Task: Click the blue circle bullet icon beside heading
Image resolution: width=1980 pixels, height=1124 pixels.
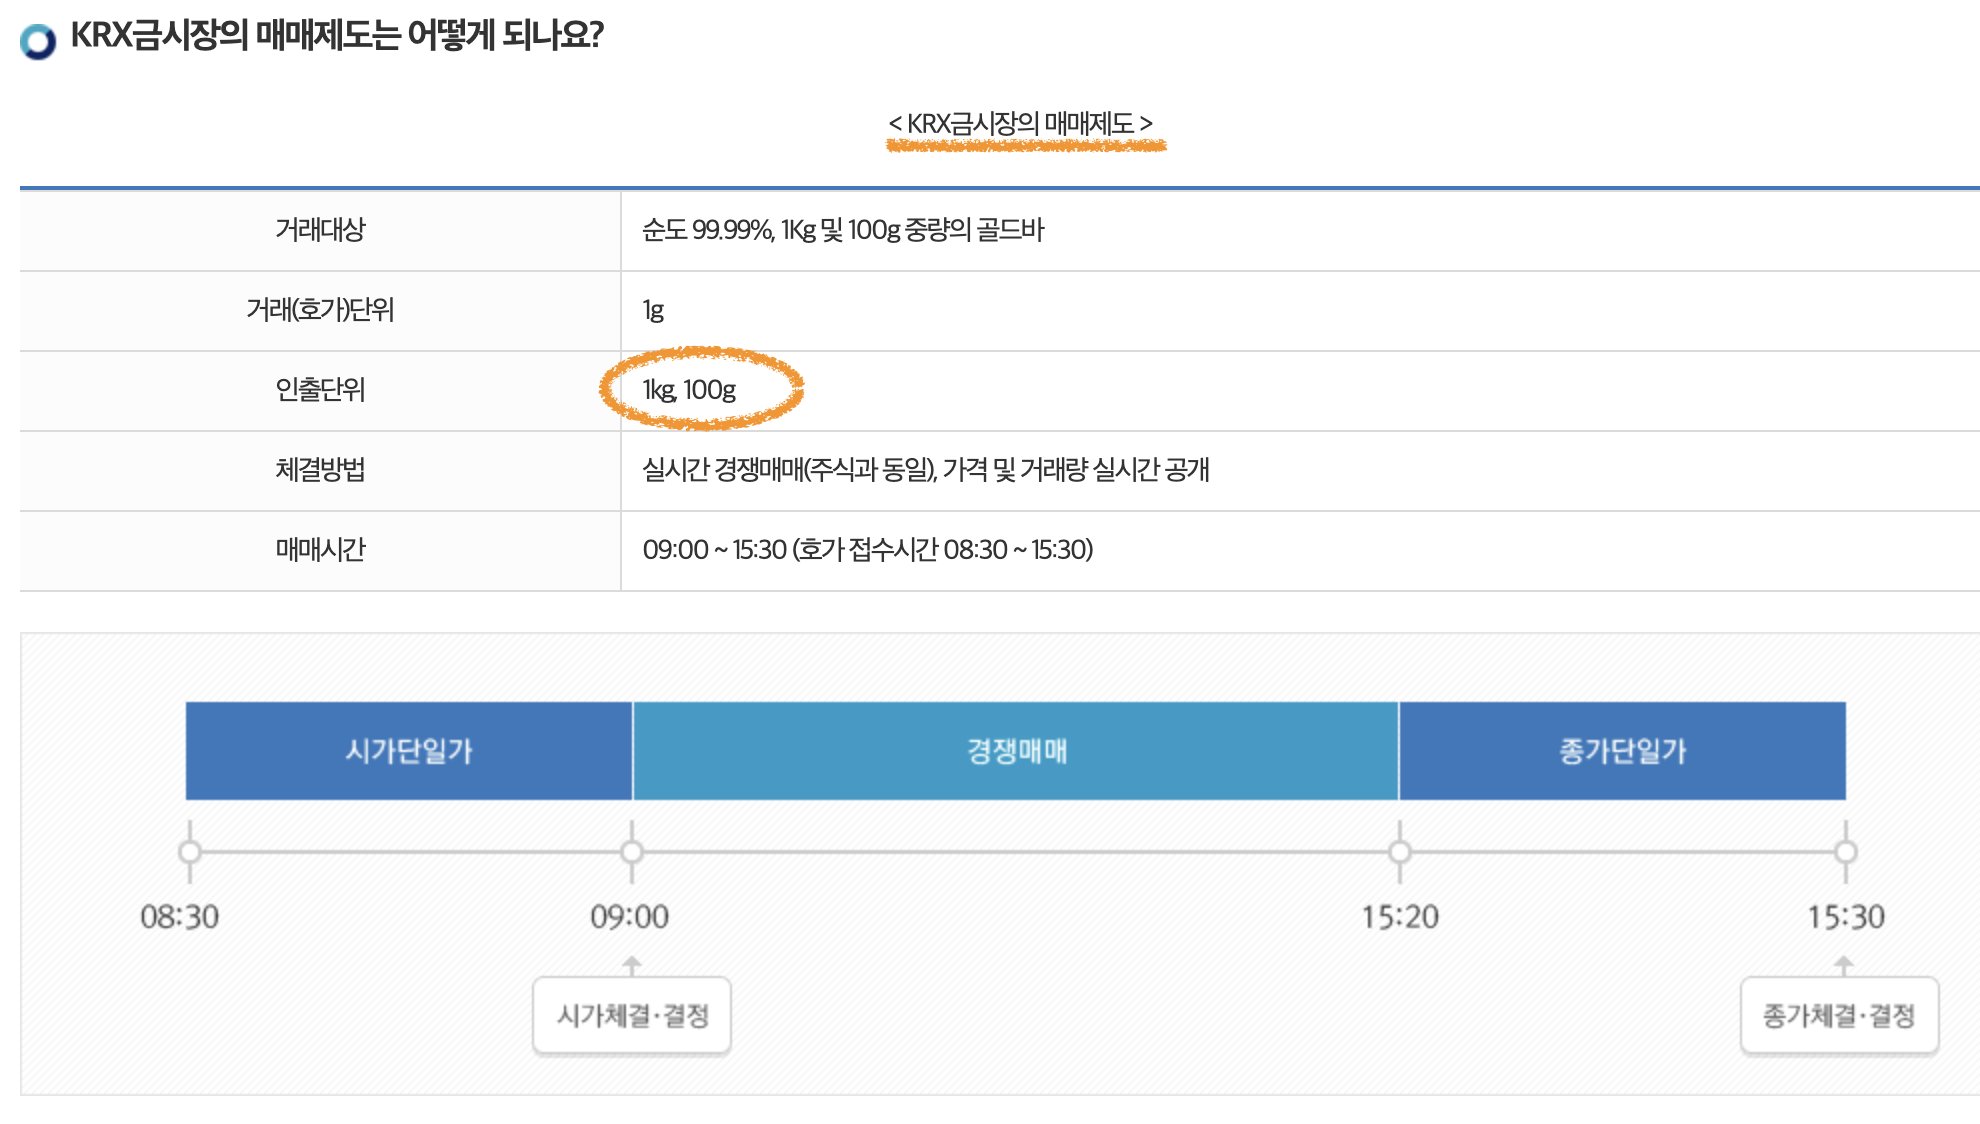Action: pos(38,41)
